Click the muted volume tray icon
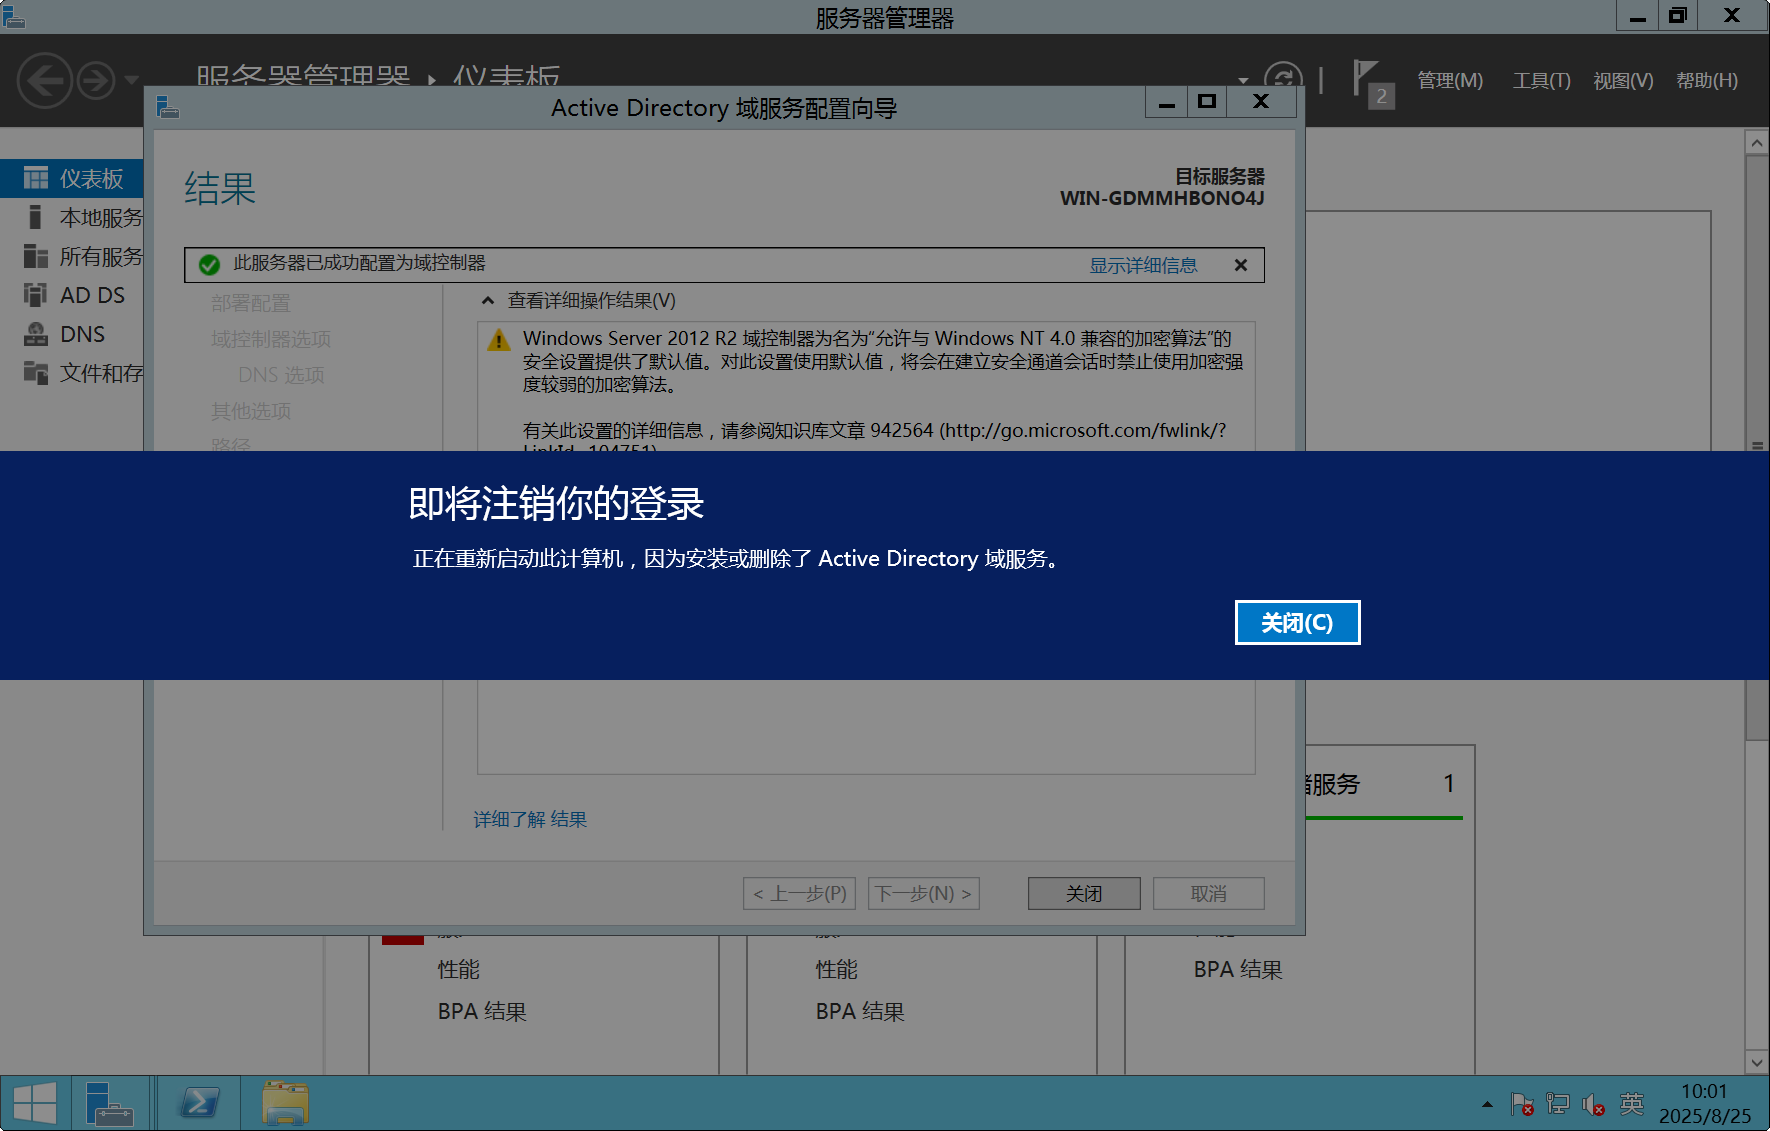The image size is (1770, 1131). coord(1593,1104)
